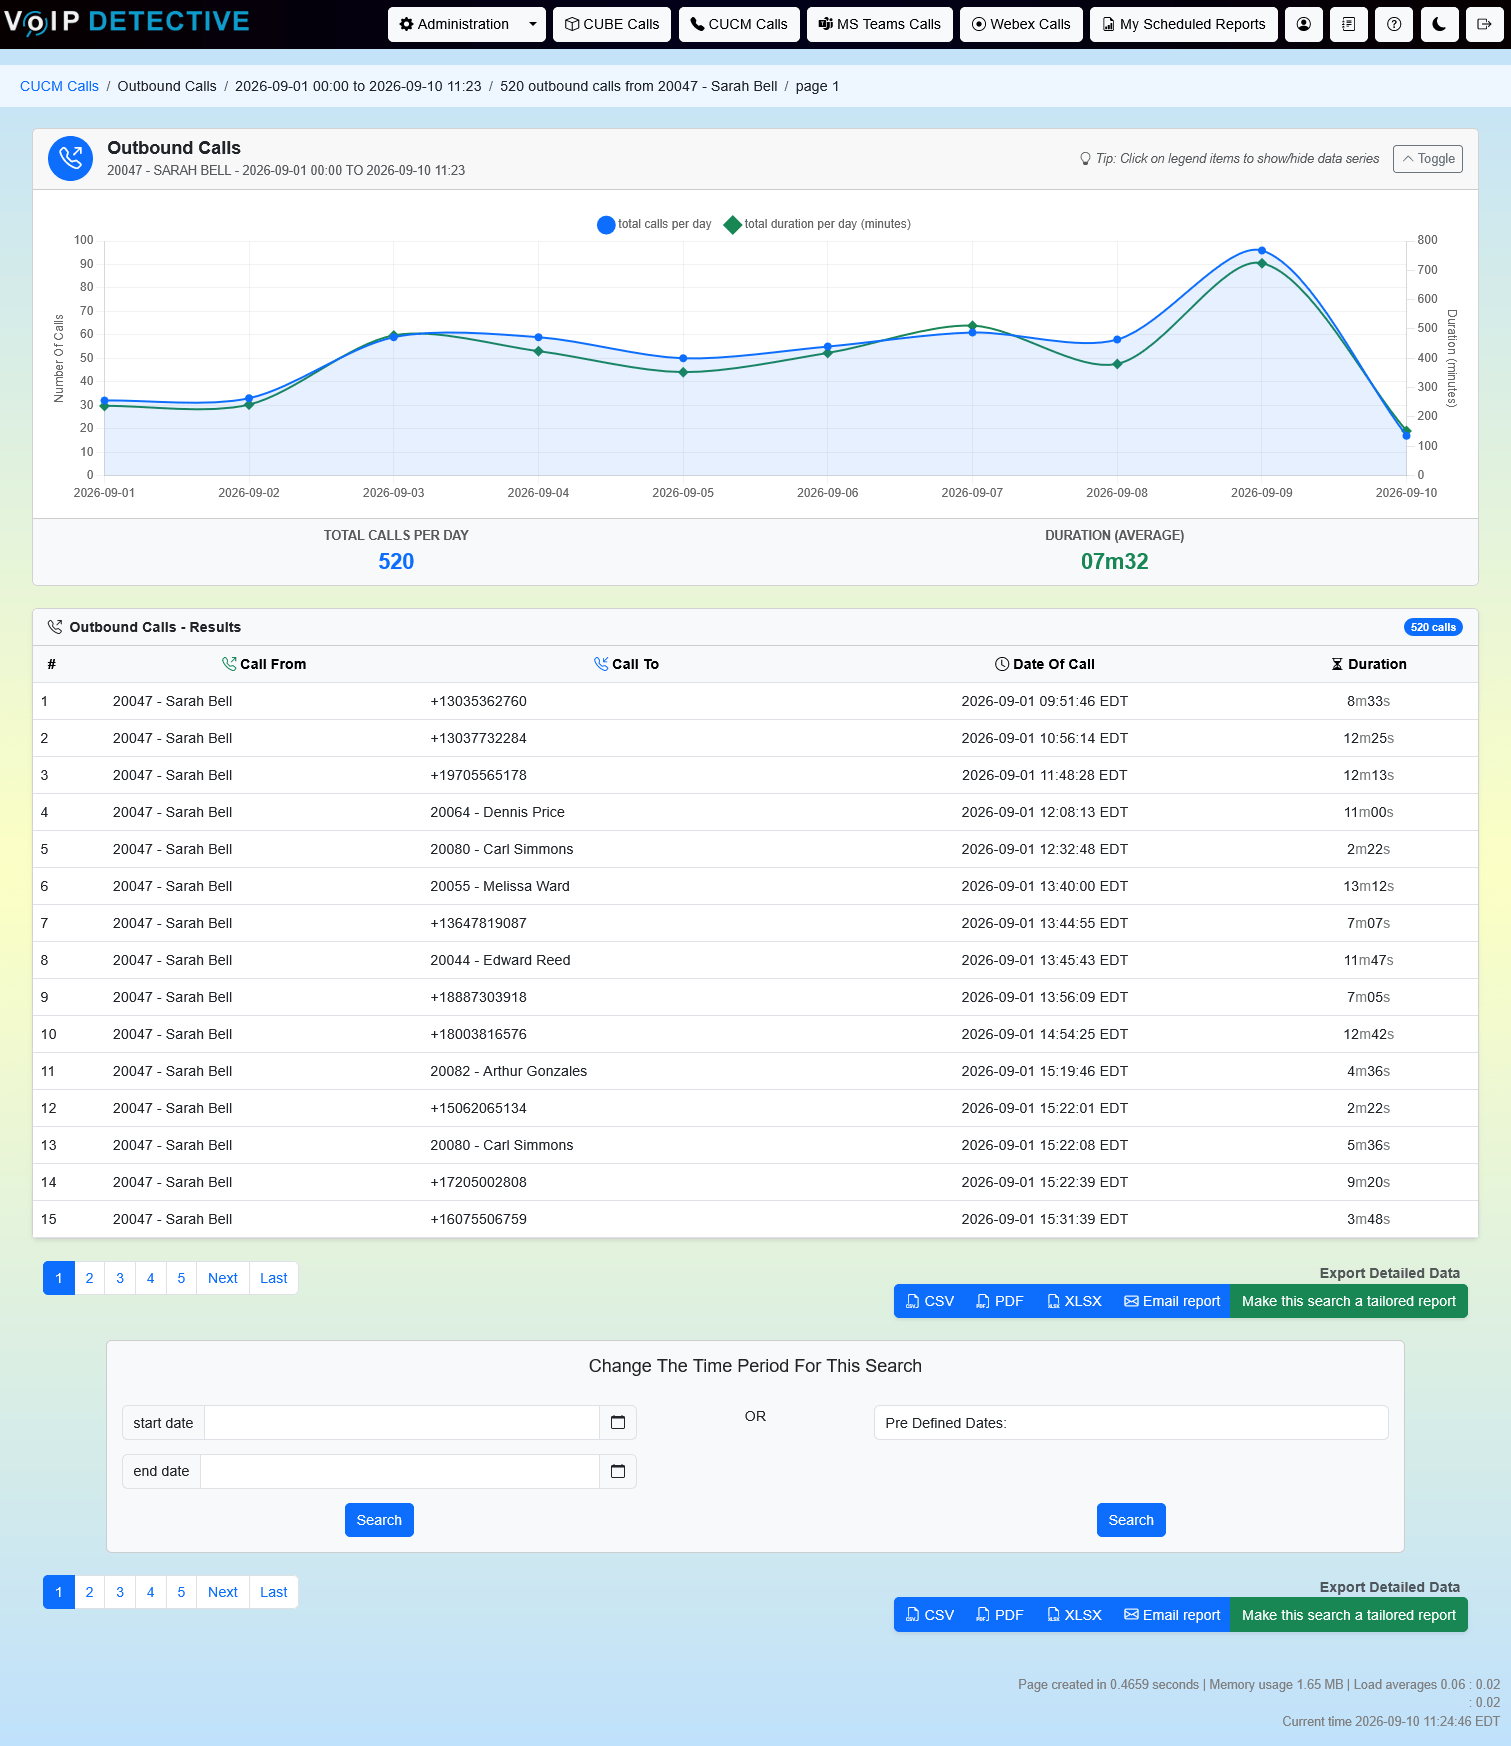Go to page 2 in upper pagination
Screen dimensions: 1511x1746
coord(89,1278)
